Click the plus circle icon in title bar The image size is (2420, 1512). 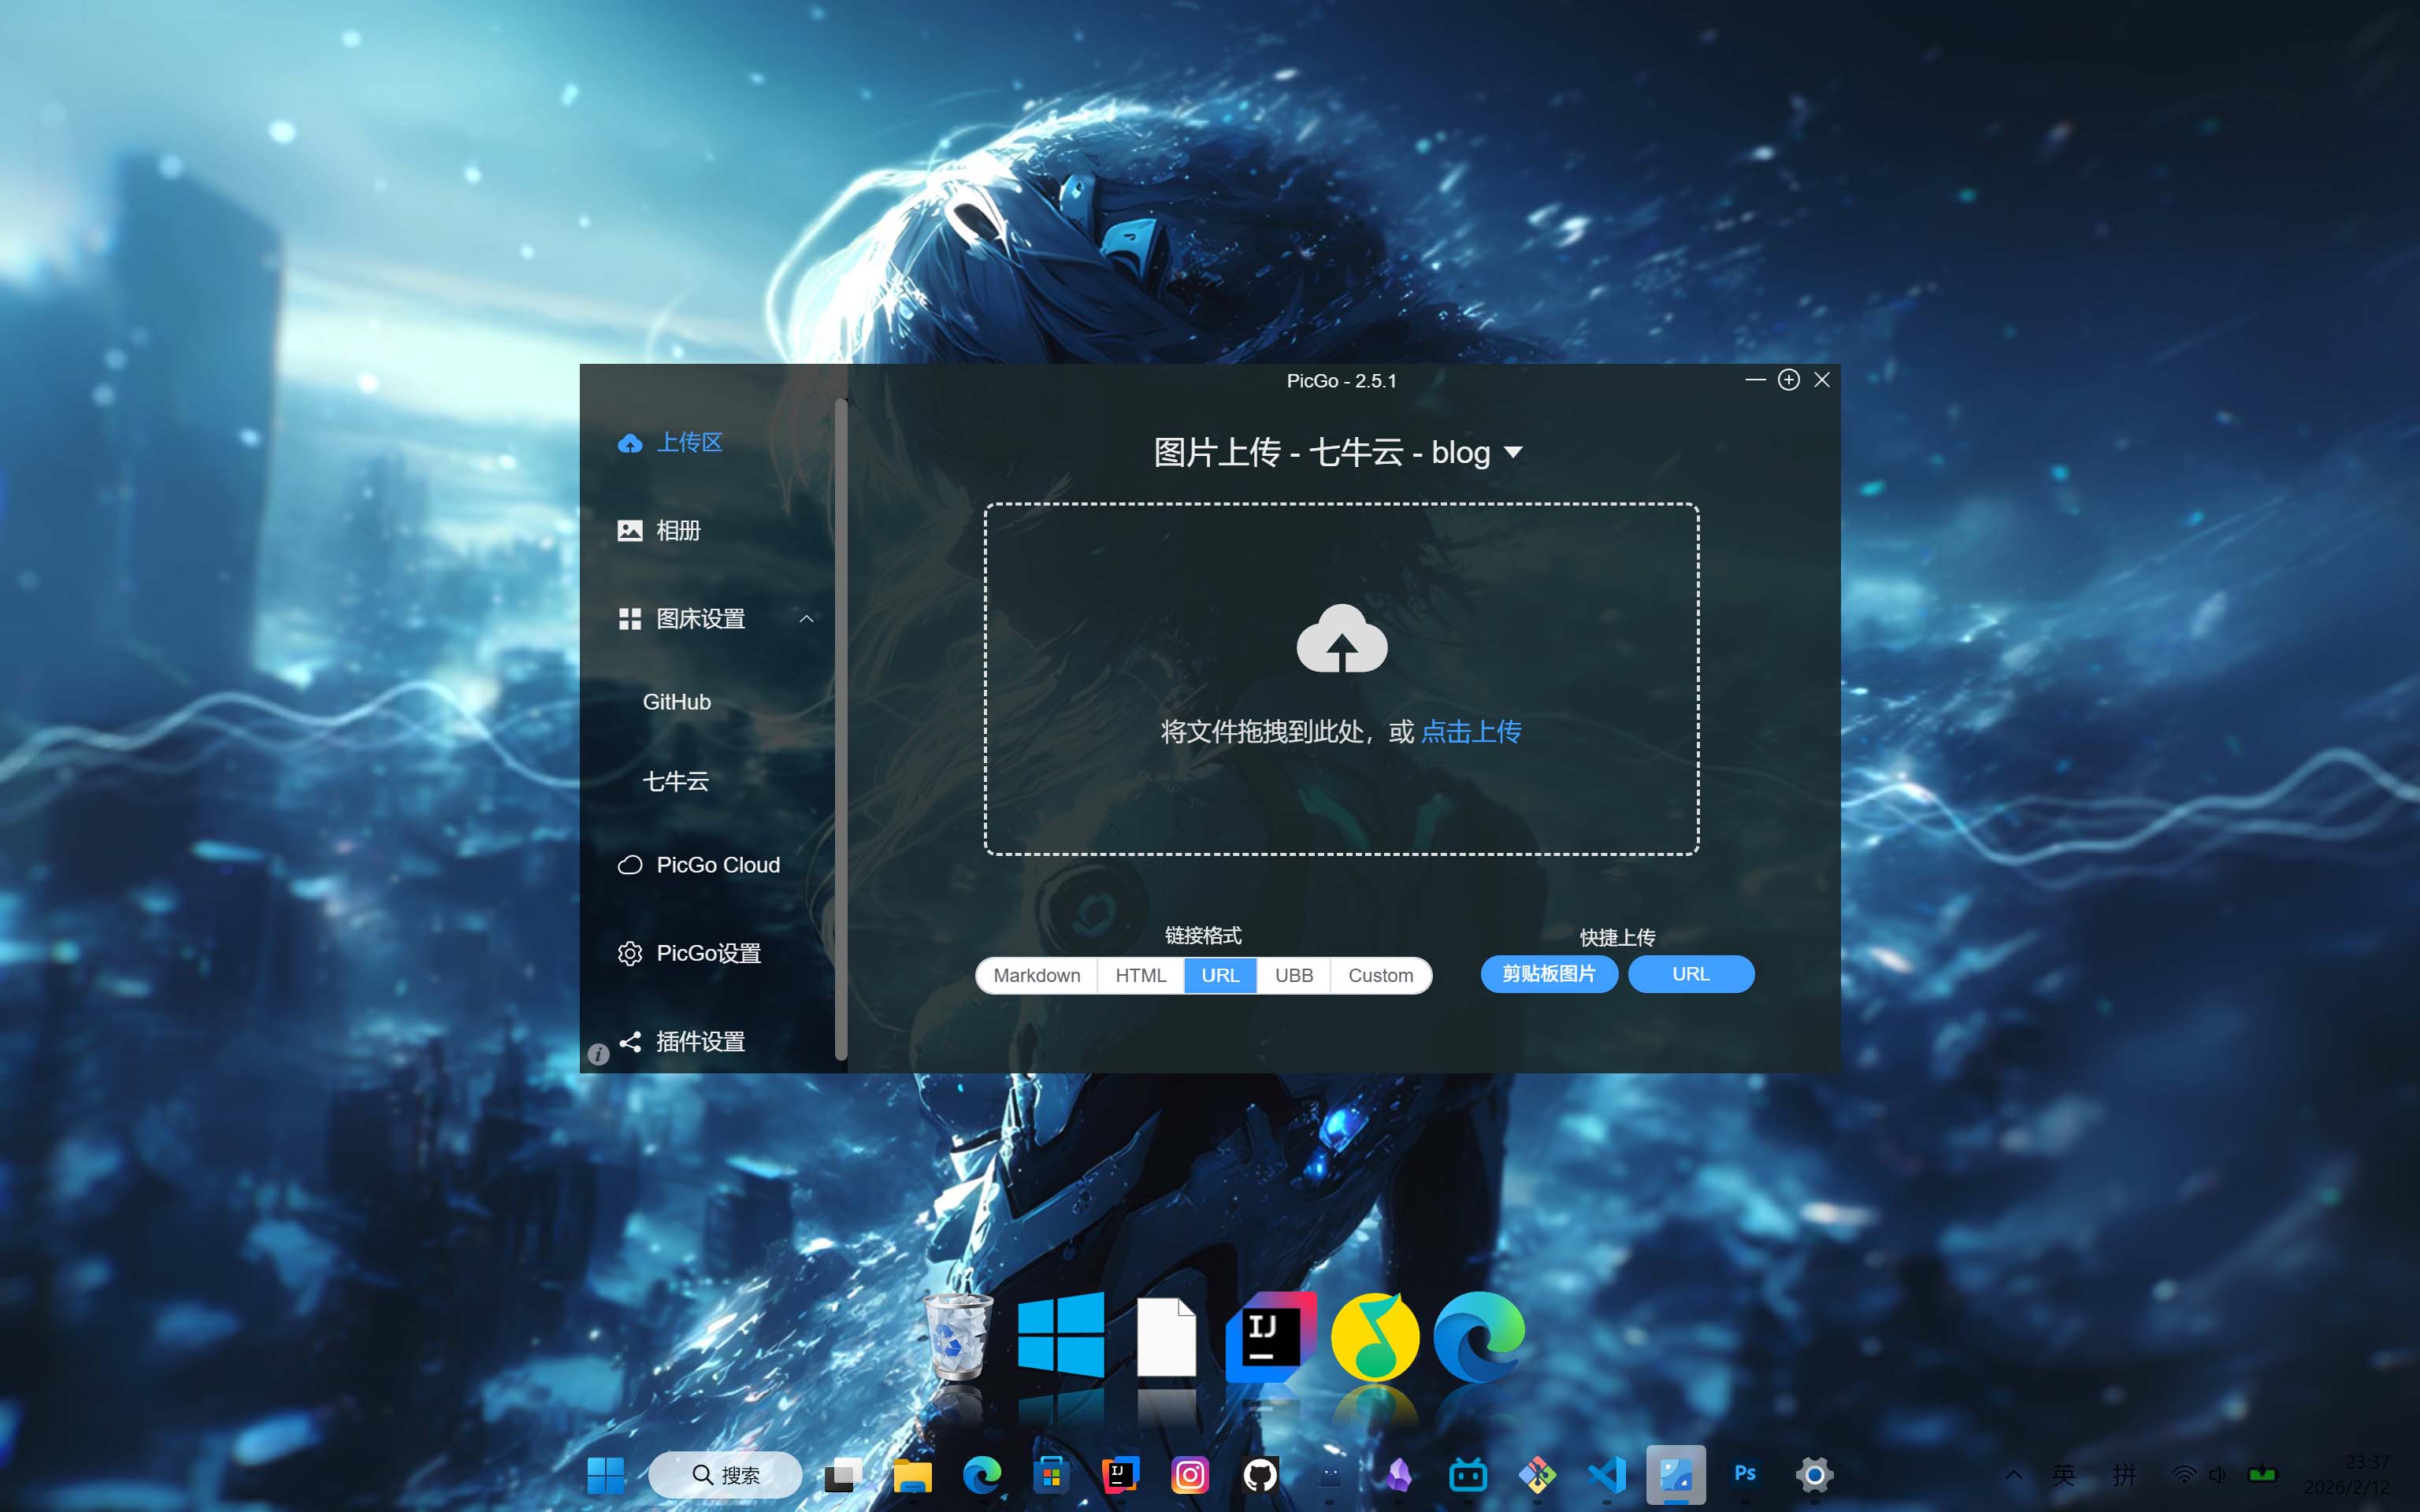1788,380
